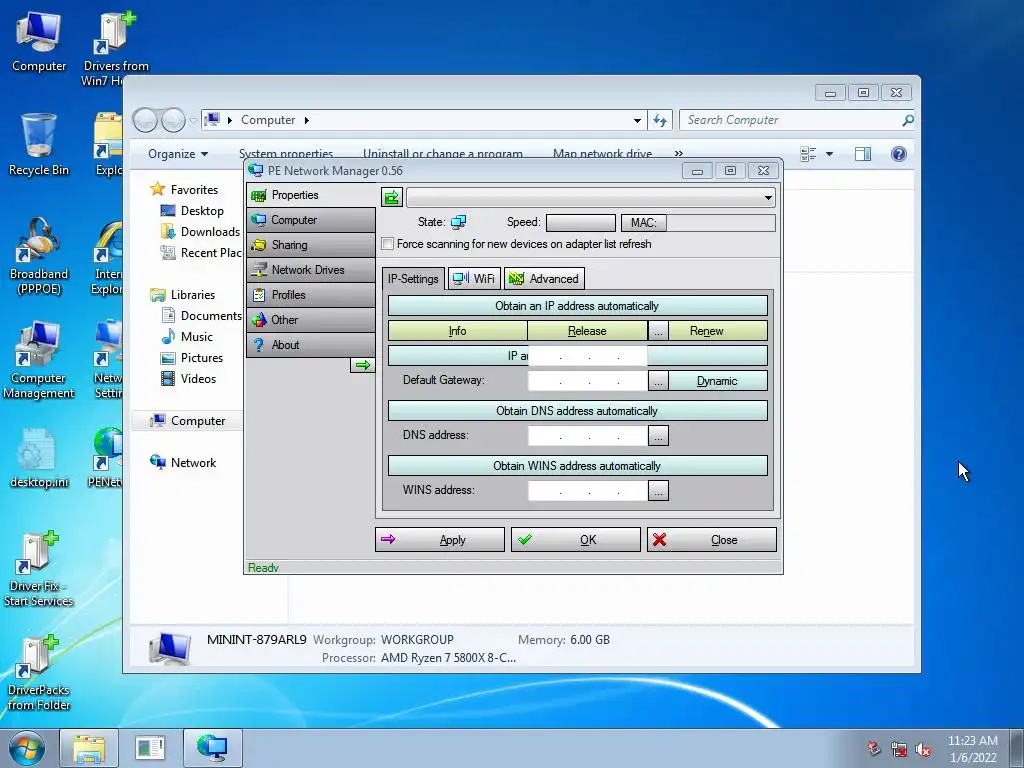Click the Close button with red X
1024x768 pixels.
click(712, 539)
